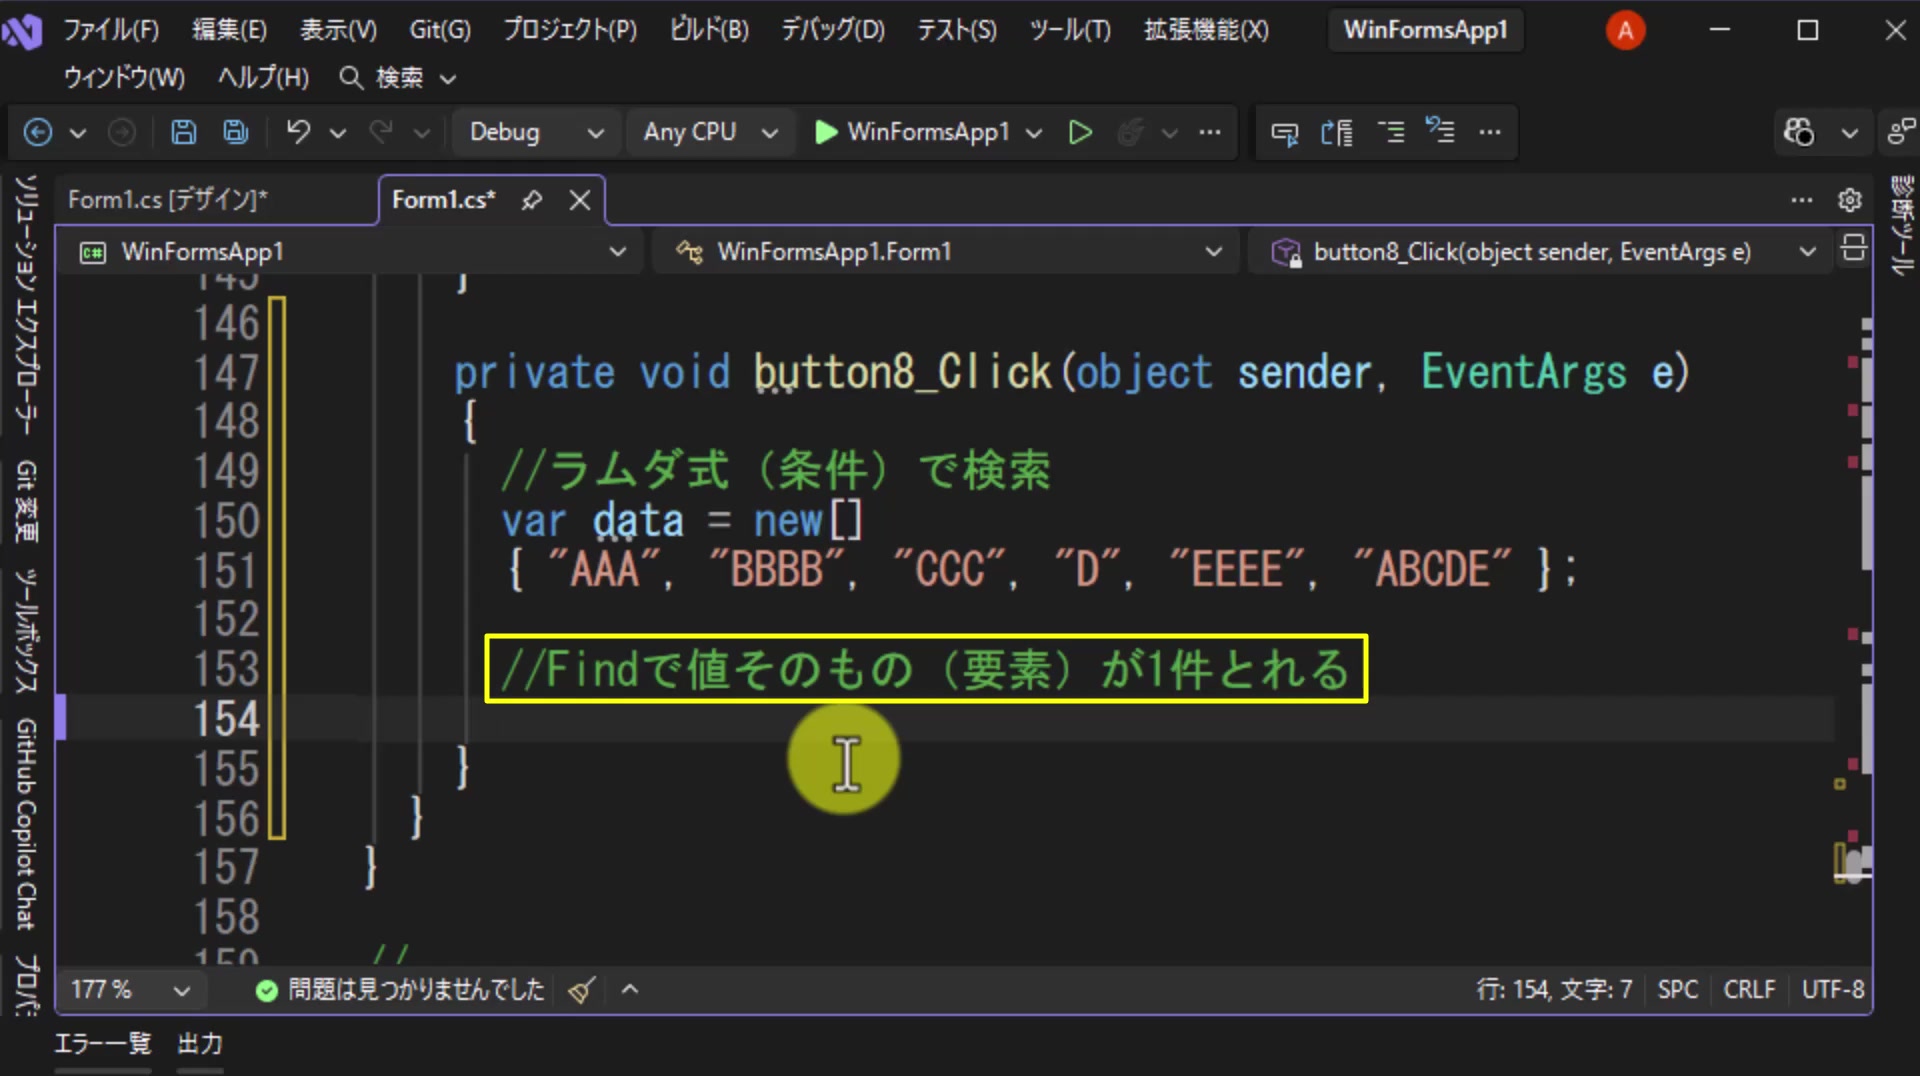This screenshot has height=1076, width=1920.
Task: Open the デバッグ(D) menu
Action: coord(833,30)
